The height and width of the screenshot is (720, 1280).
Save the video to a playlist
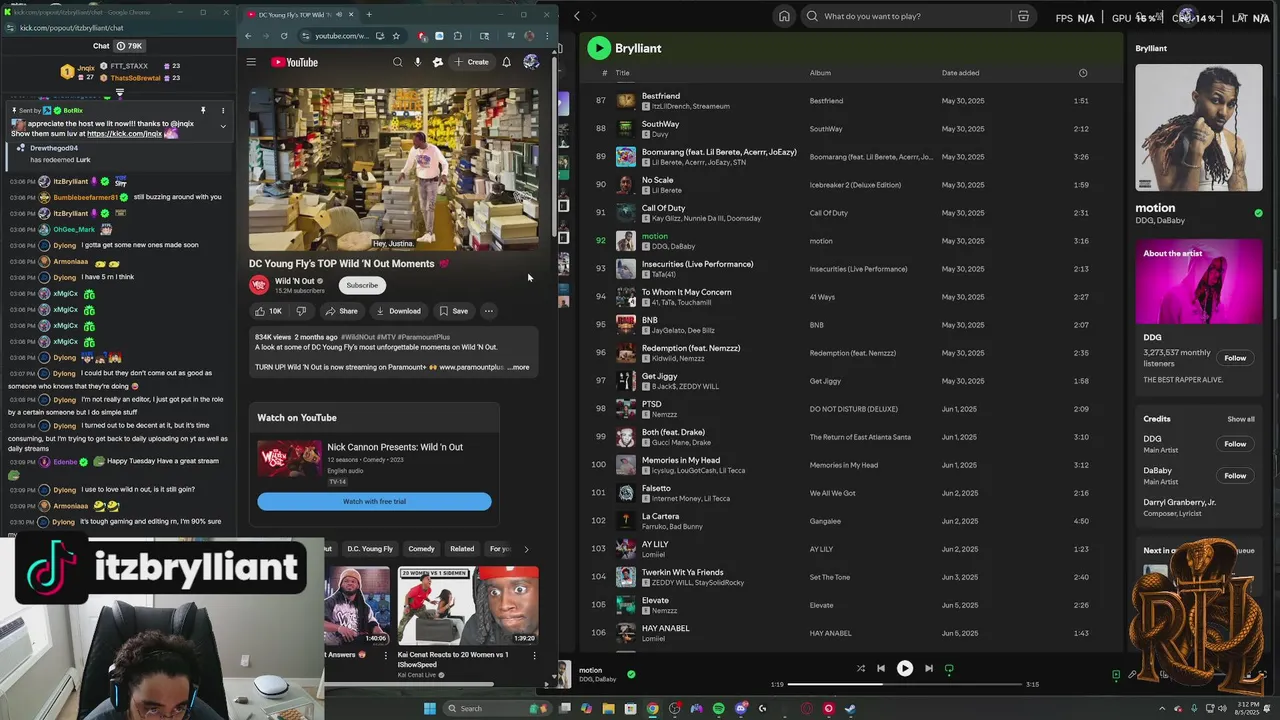[x=453, y=311]
